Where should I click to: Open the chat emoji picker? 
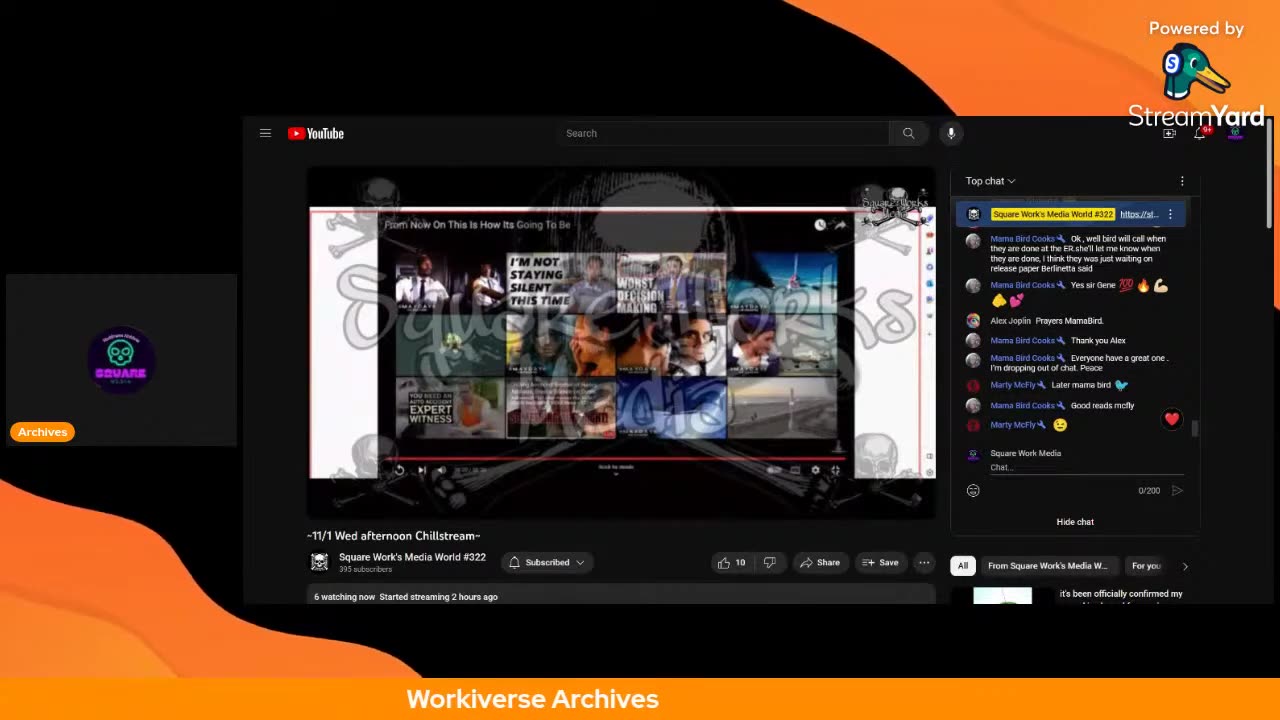coord(973,490)
